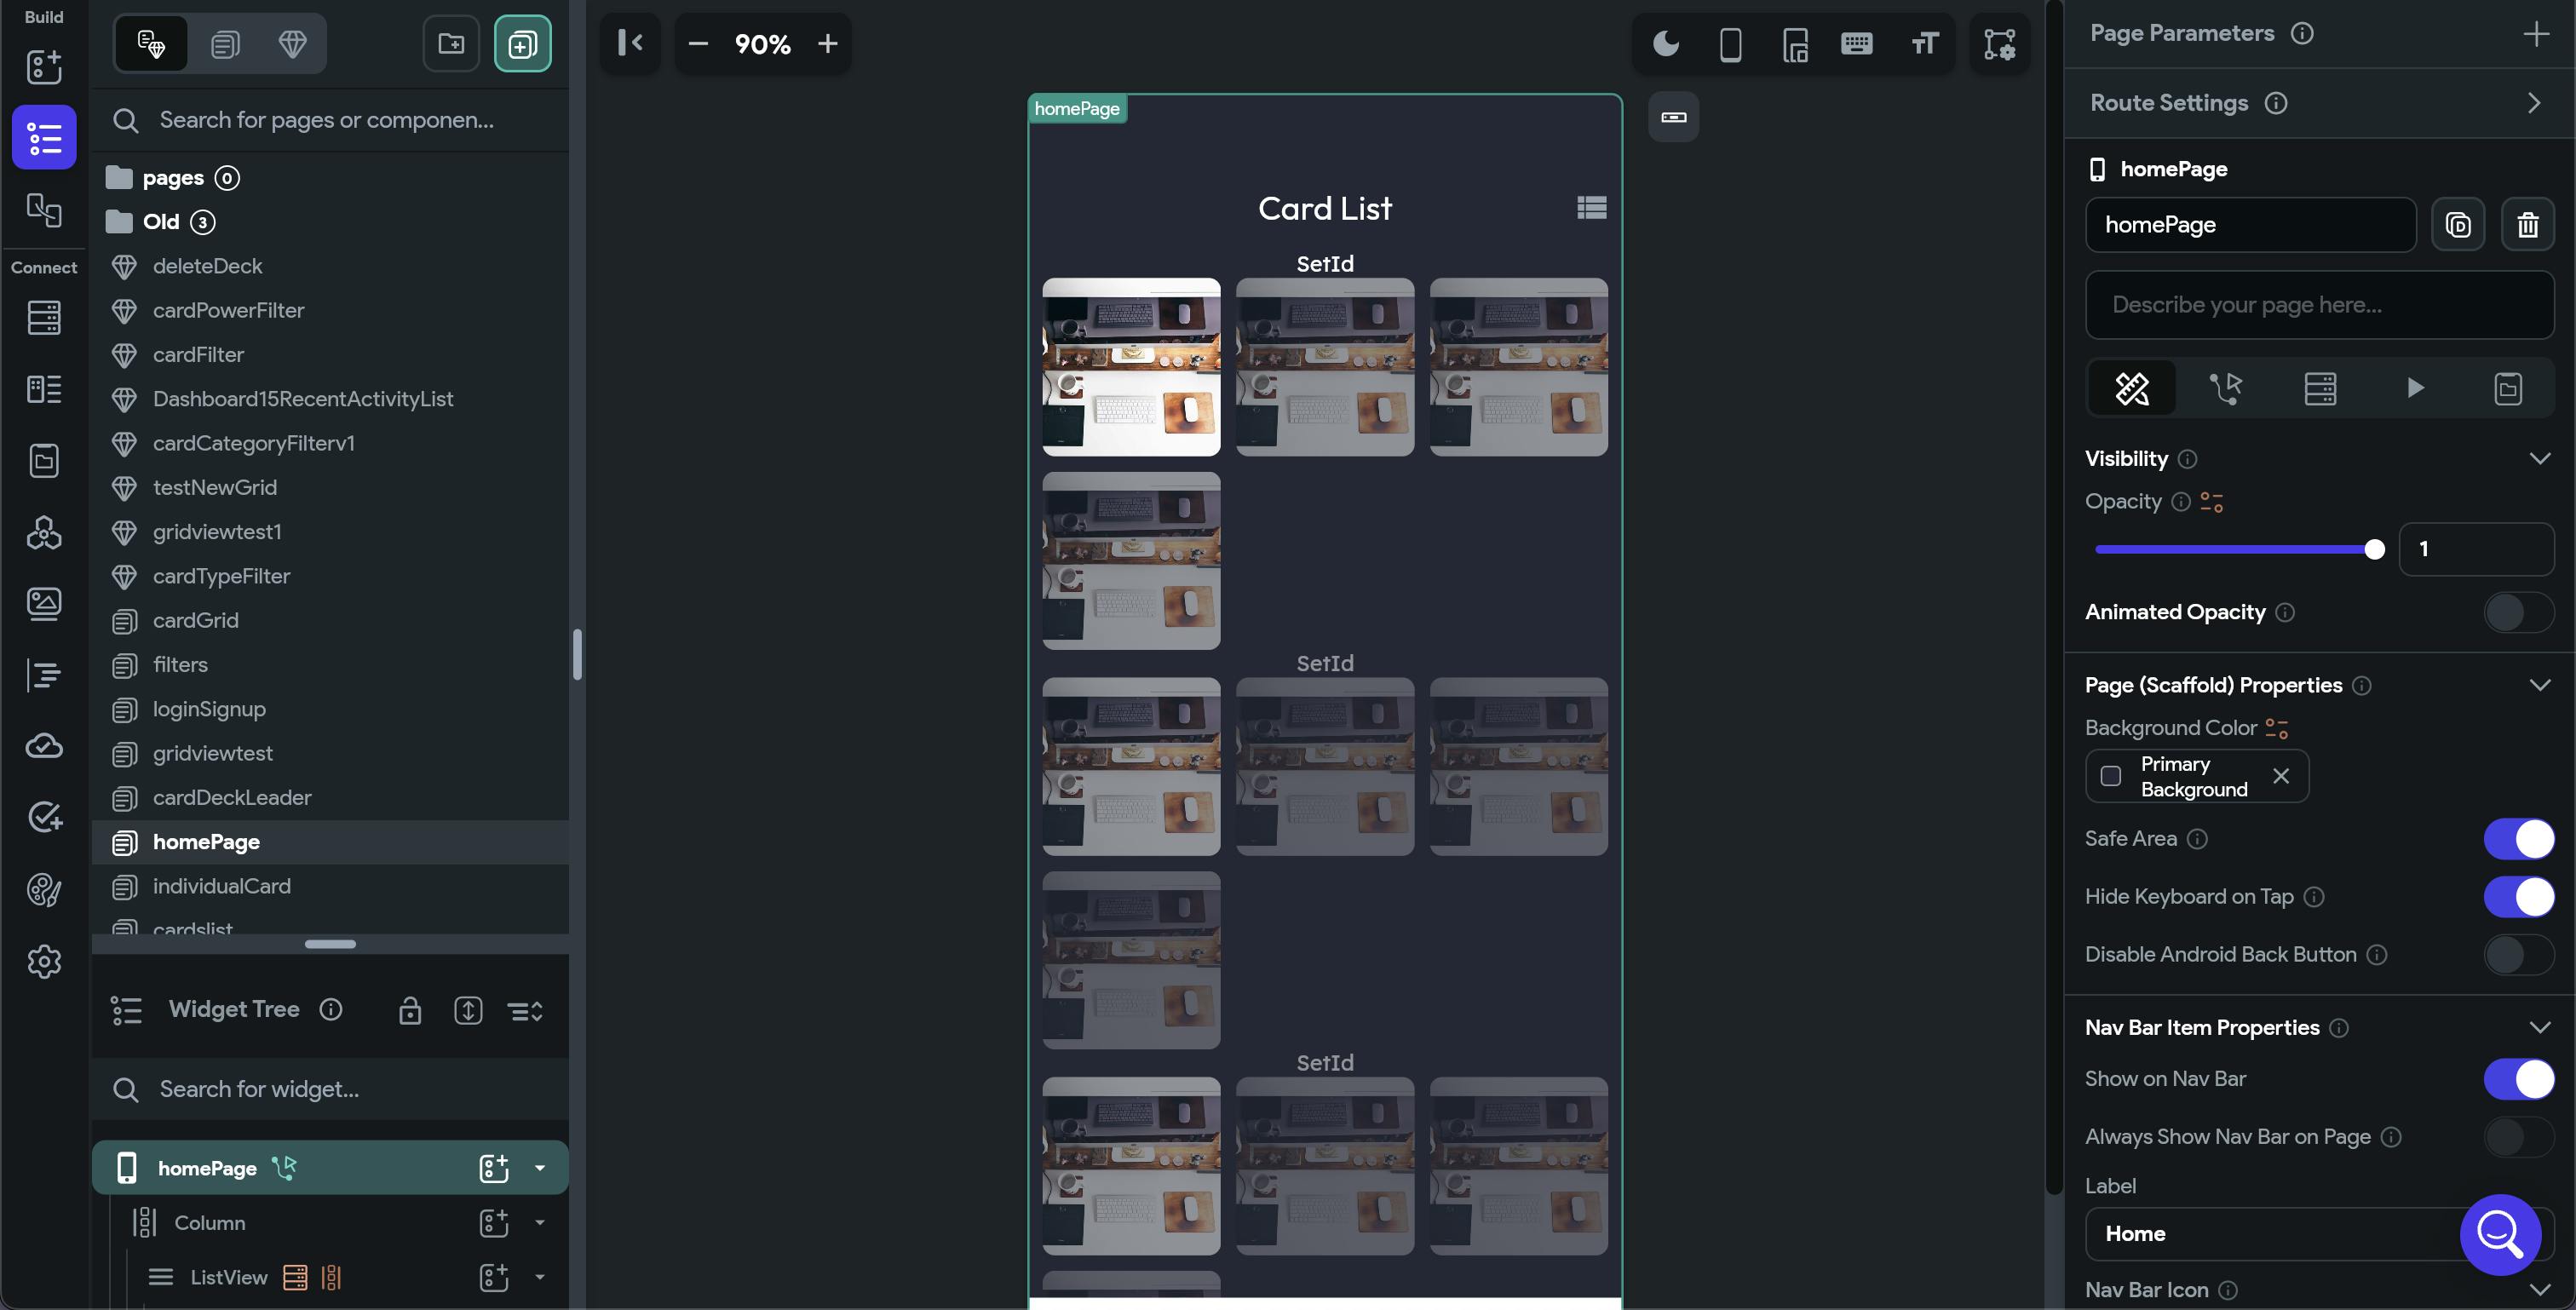Collapse the left panel arrow icon

[x=630, y=43]
